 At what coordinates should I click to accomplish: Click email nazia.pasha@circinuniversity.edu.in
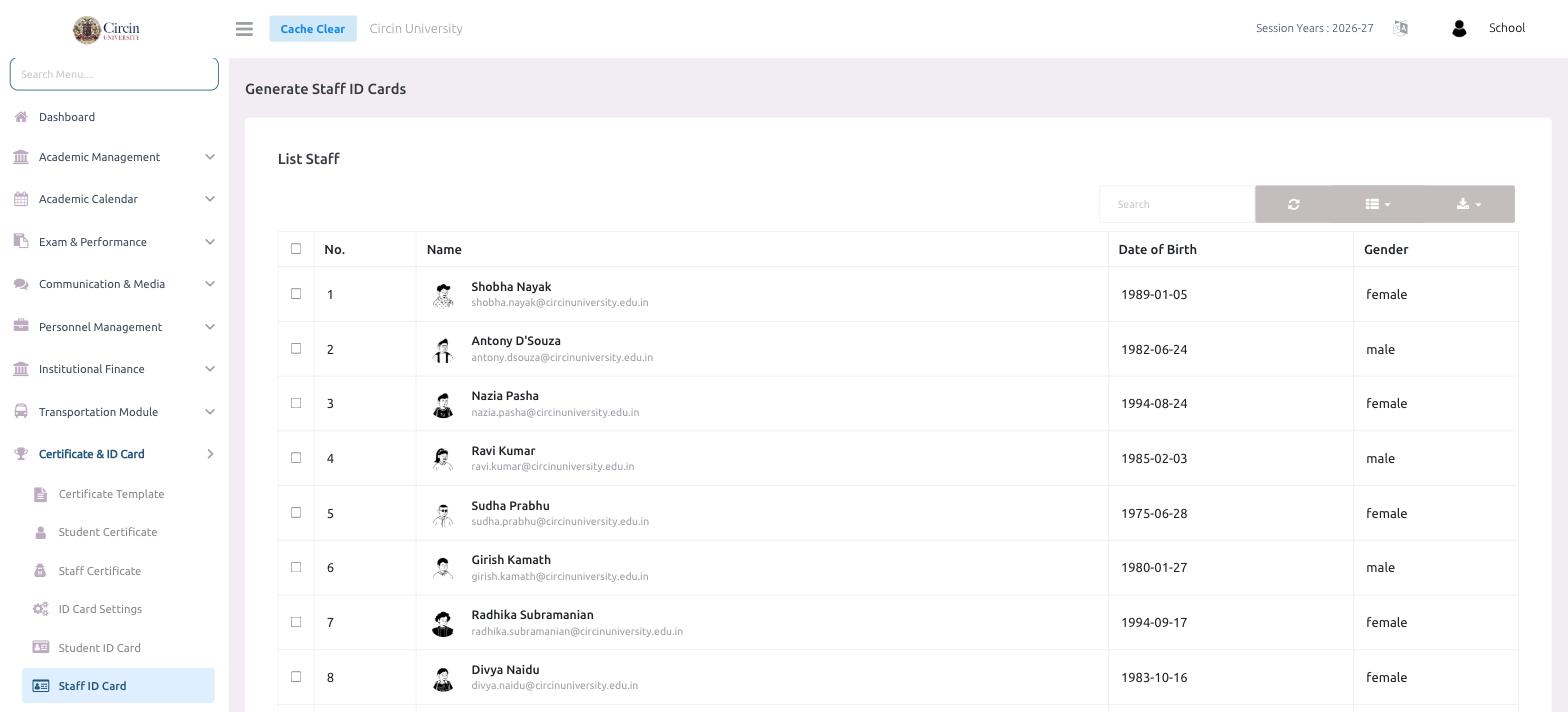(555, 412)
